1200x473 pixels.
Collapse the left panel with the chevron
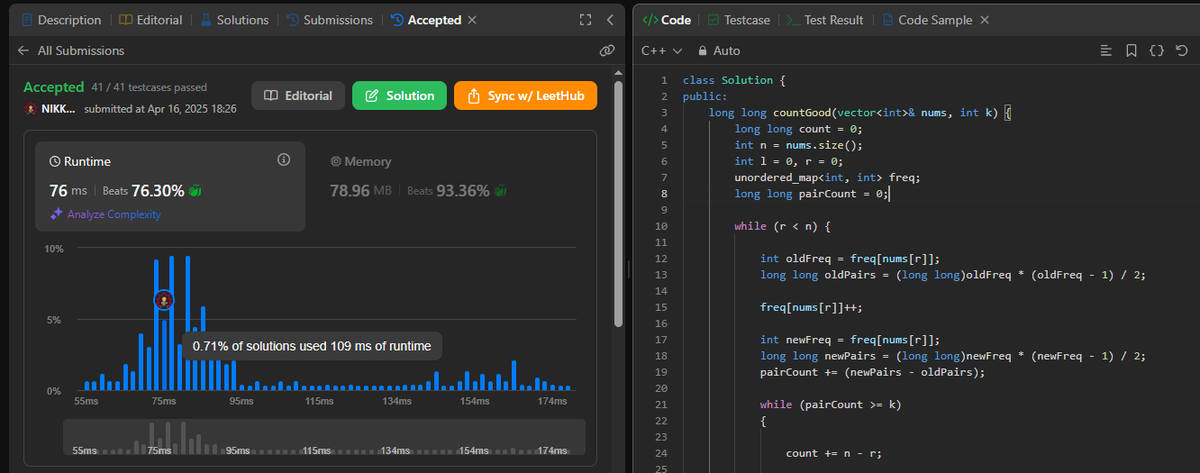point(611,20)
